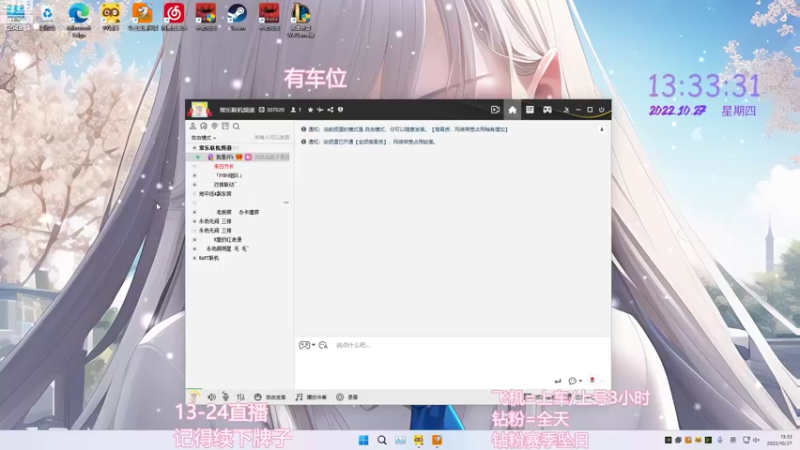Viewport: 800px width, 450px height.
Task: Select the red 末日方长 sub-channel
Action: tap(223, 166)
